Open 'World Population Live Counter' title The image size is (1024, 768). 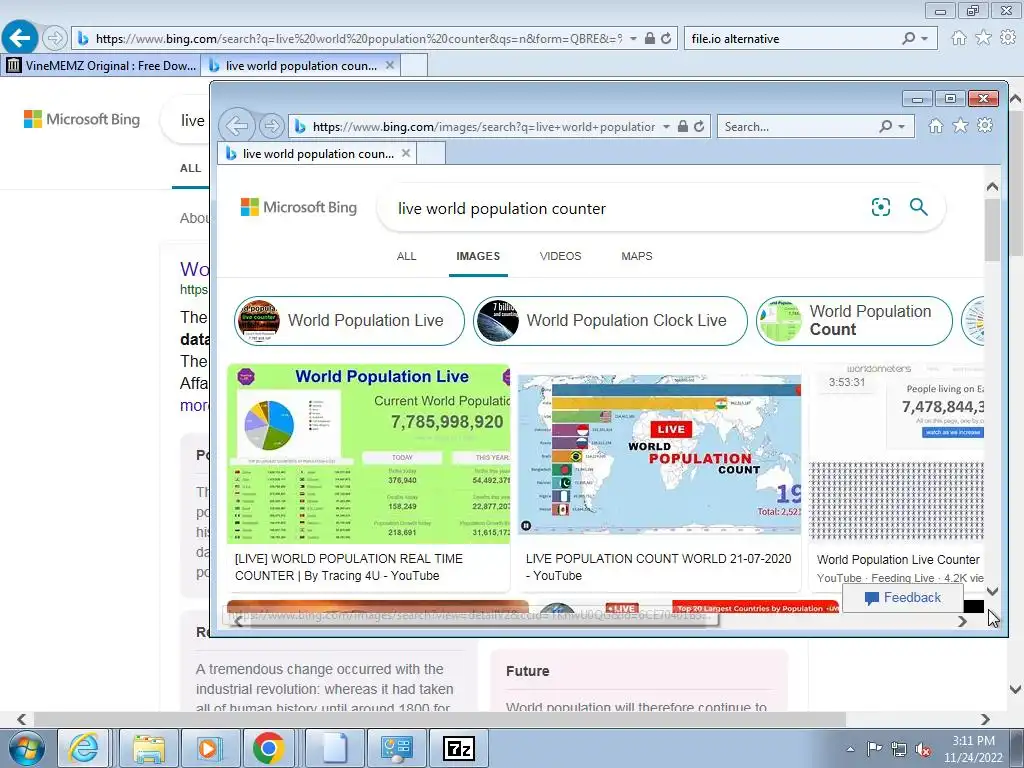898,560
